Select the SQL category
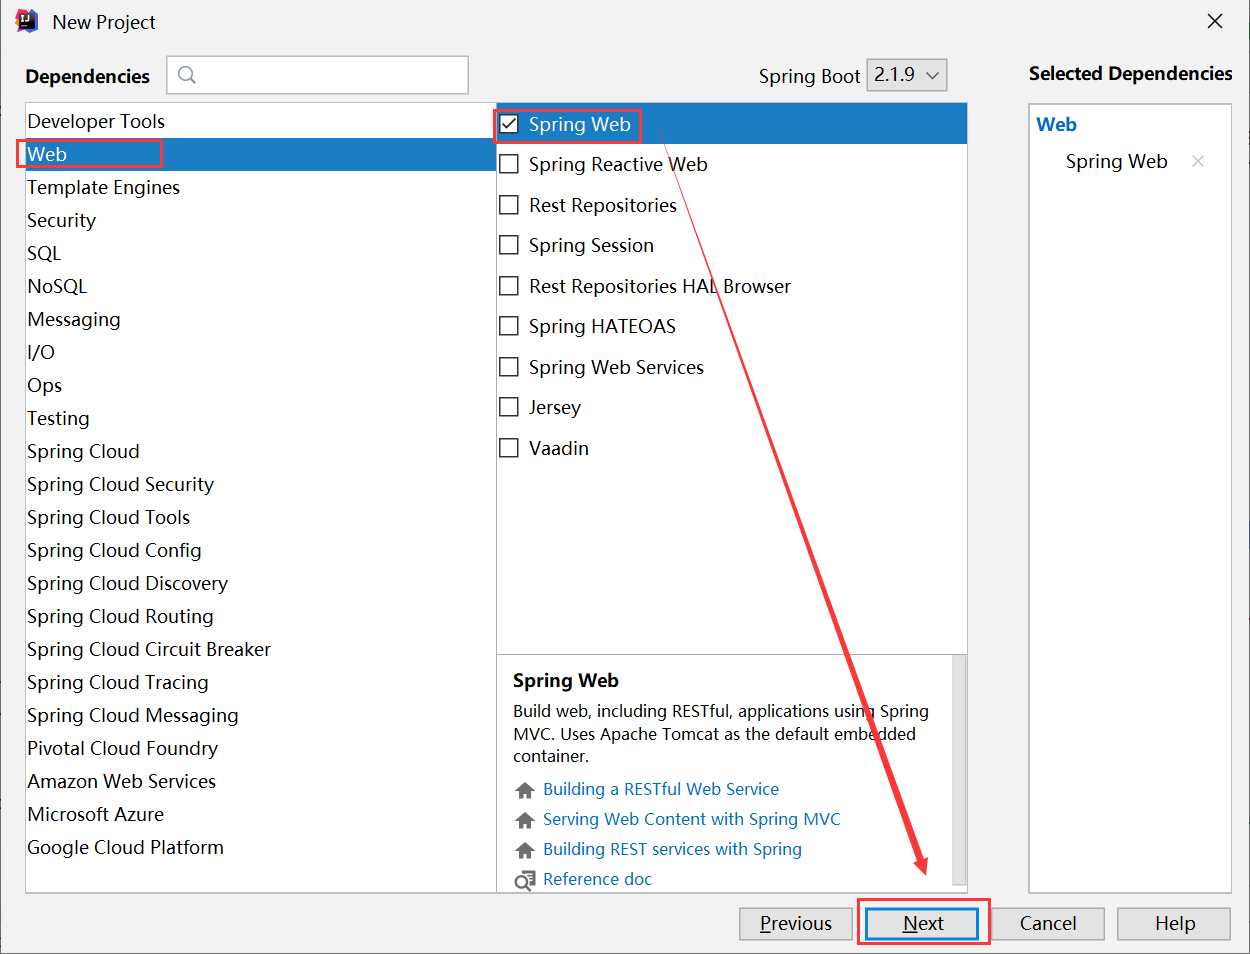 click(x=261, y=253)
